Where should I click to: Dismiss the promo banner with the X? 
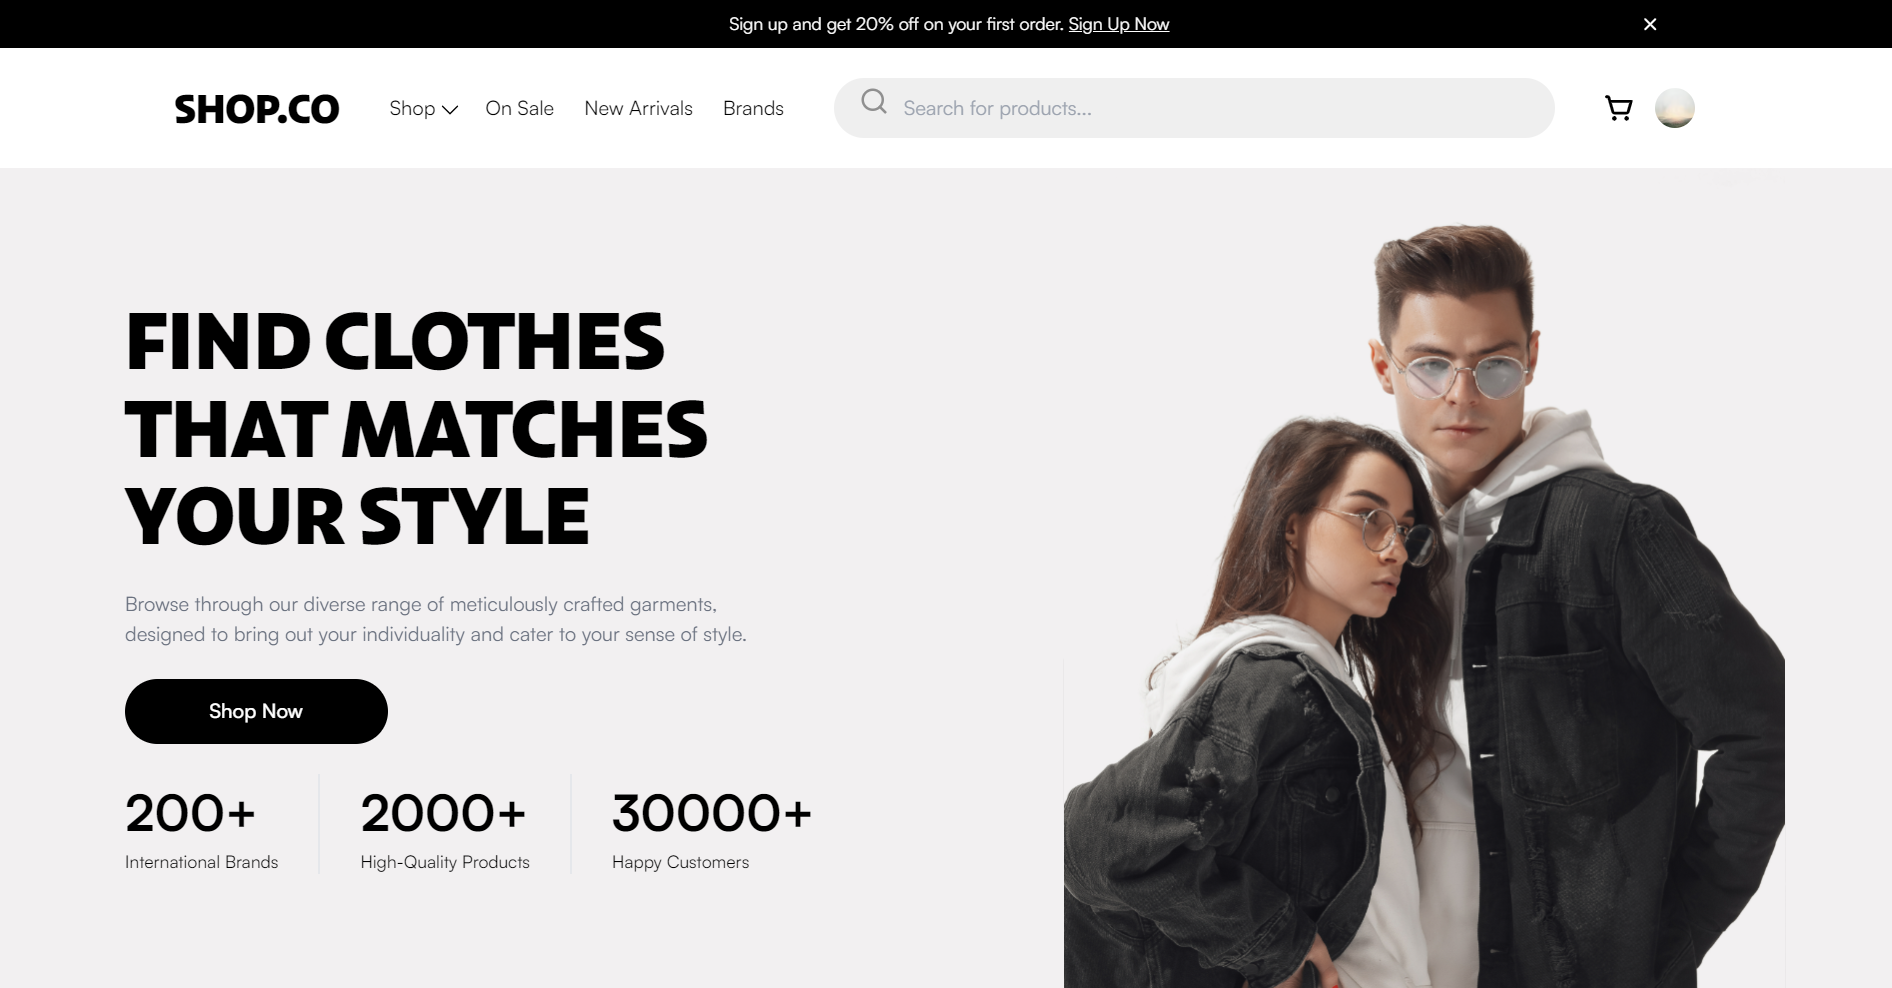tap(1650, 24)
